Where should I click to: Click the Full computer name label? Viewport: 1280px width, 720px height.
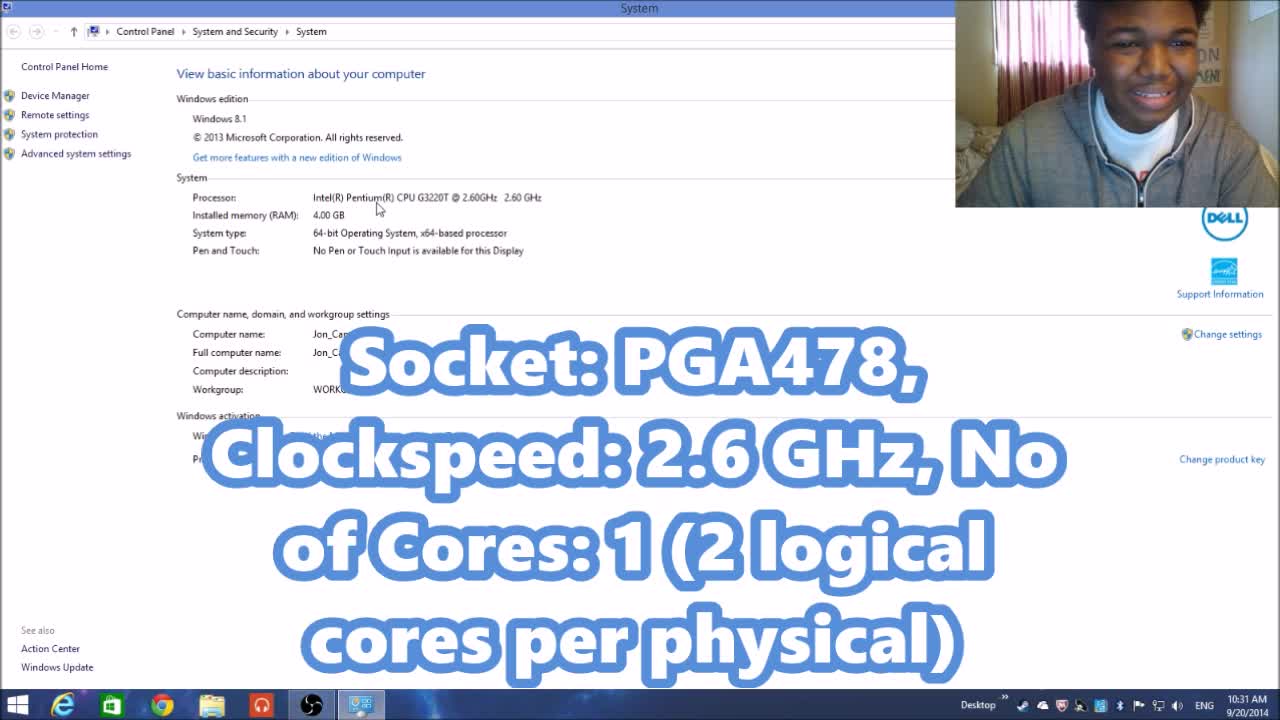click(x=237, y=353)
